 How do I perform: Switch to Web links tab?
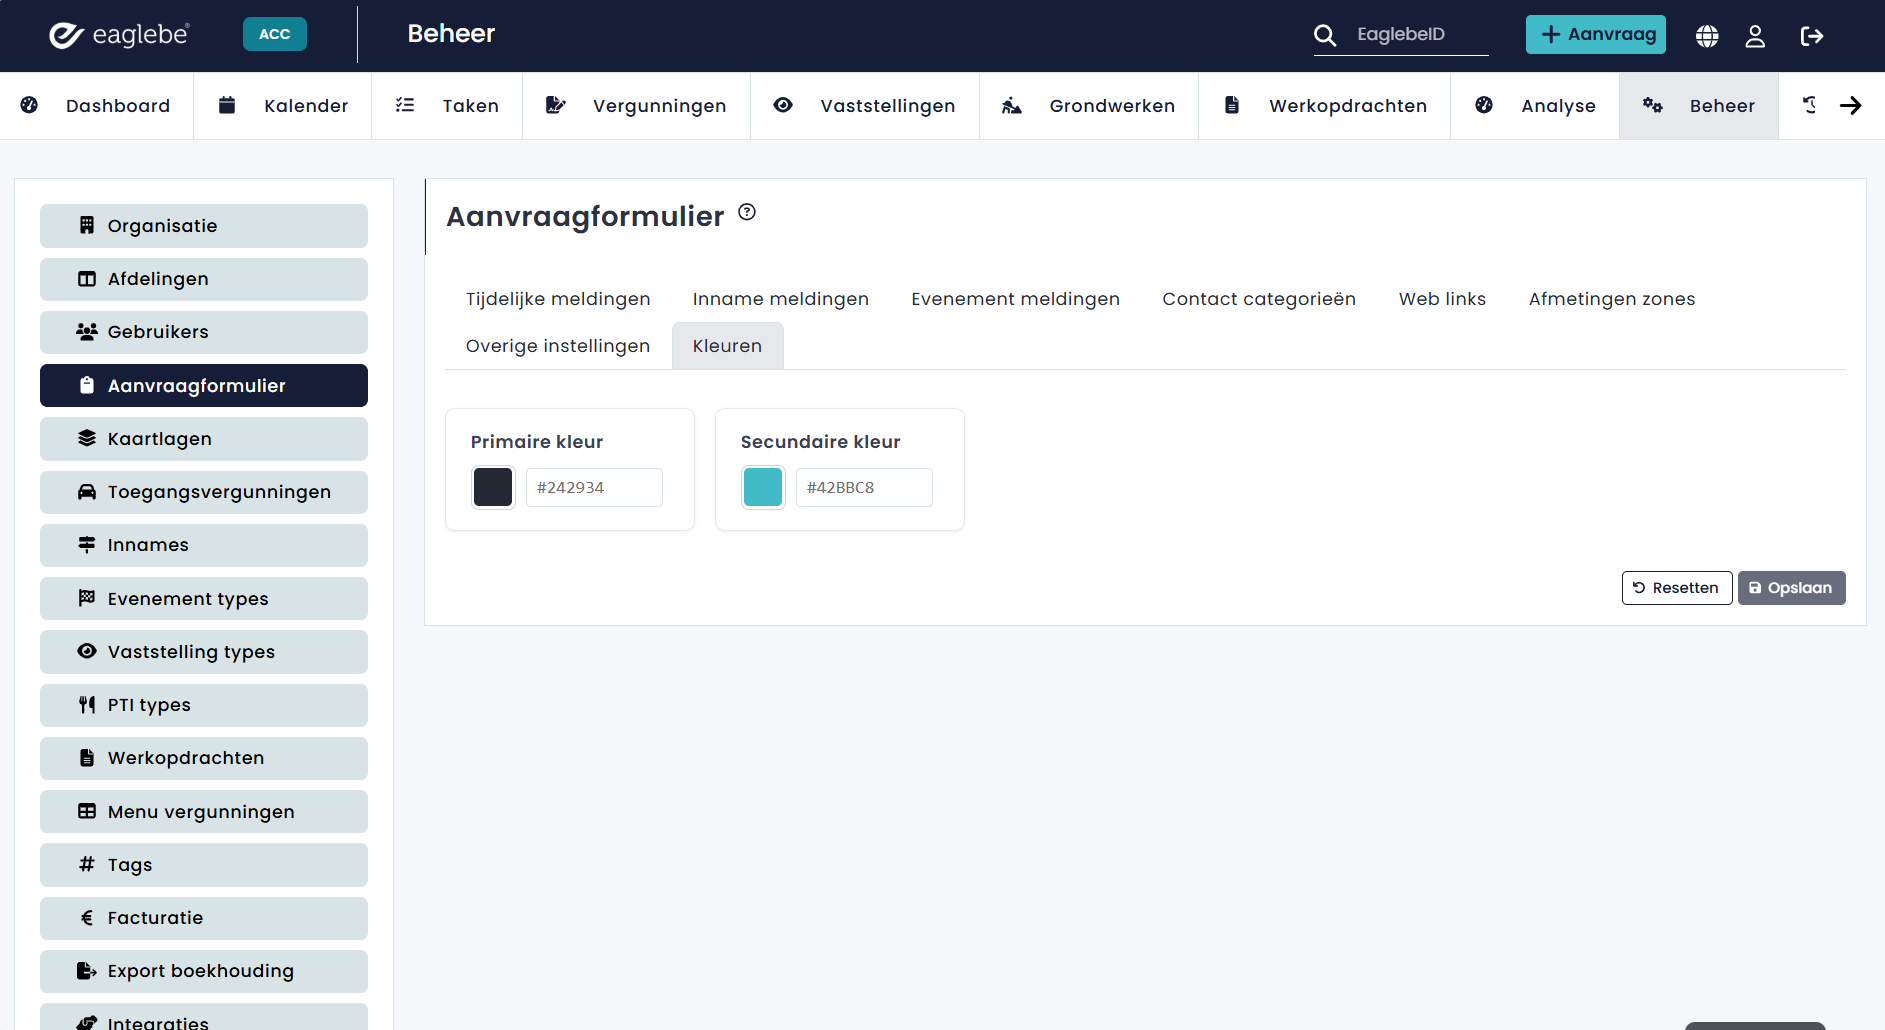1442,299
